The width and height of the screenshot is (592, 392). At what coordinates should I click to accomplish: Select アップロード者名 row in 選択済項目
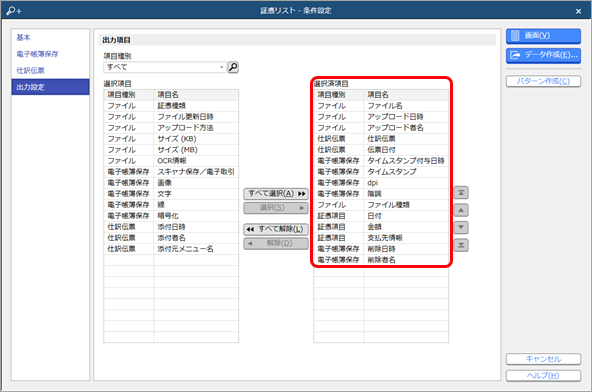[x=381, y=128]
